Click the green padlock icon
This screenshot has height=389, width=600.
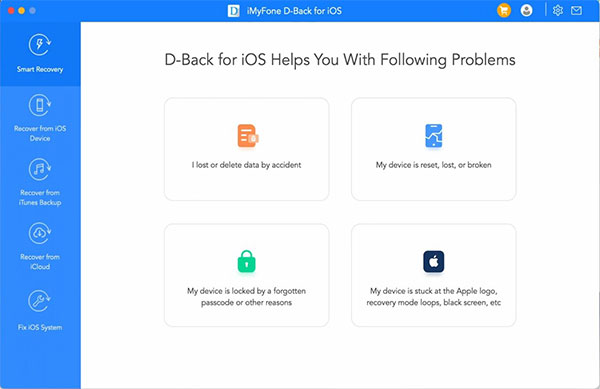click(246, 262)
